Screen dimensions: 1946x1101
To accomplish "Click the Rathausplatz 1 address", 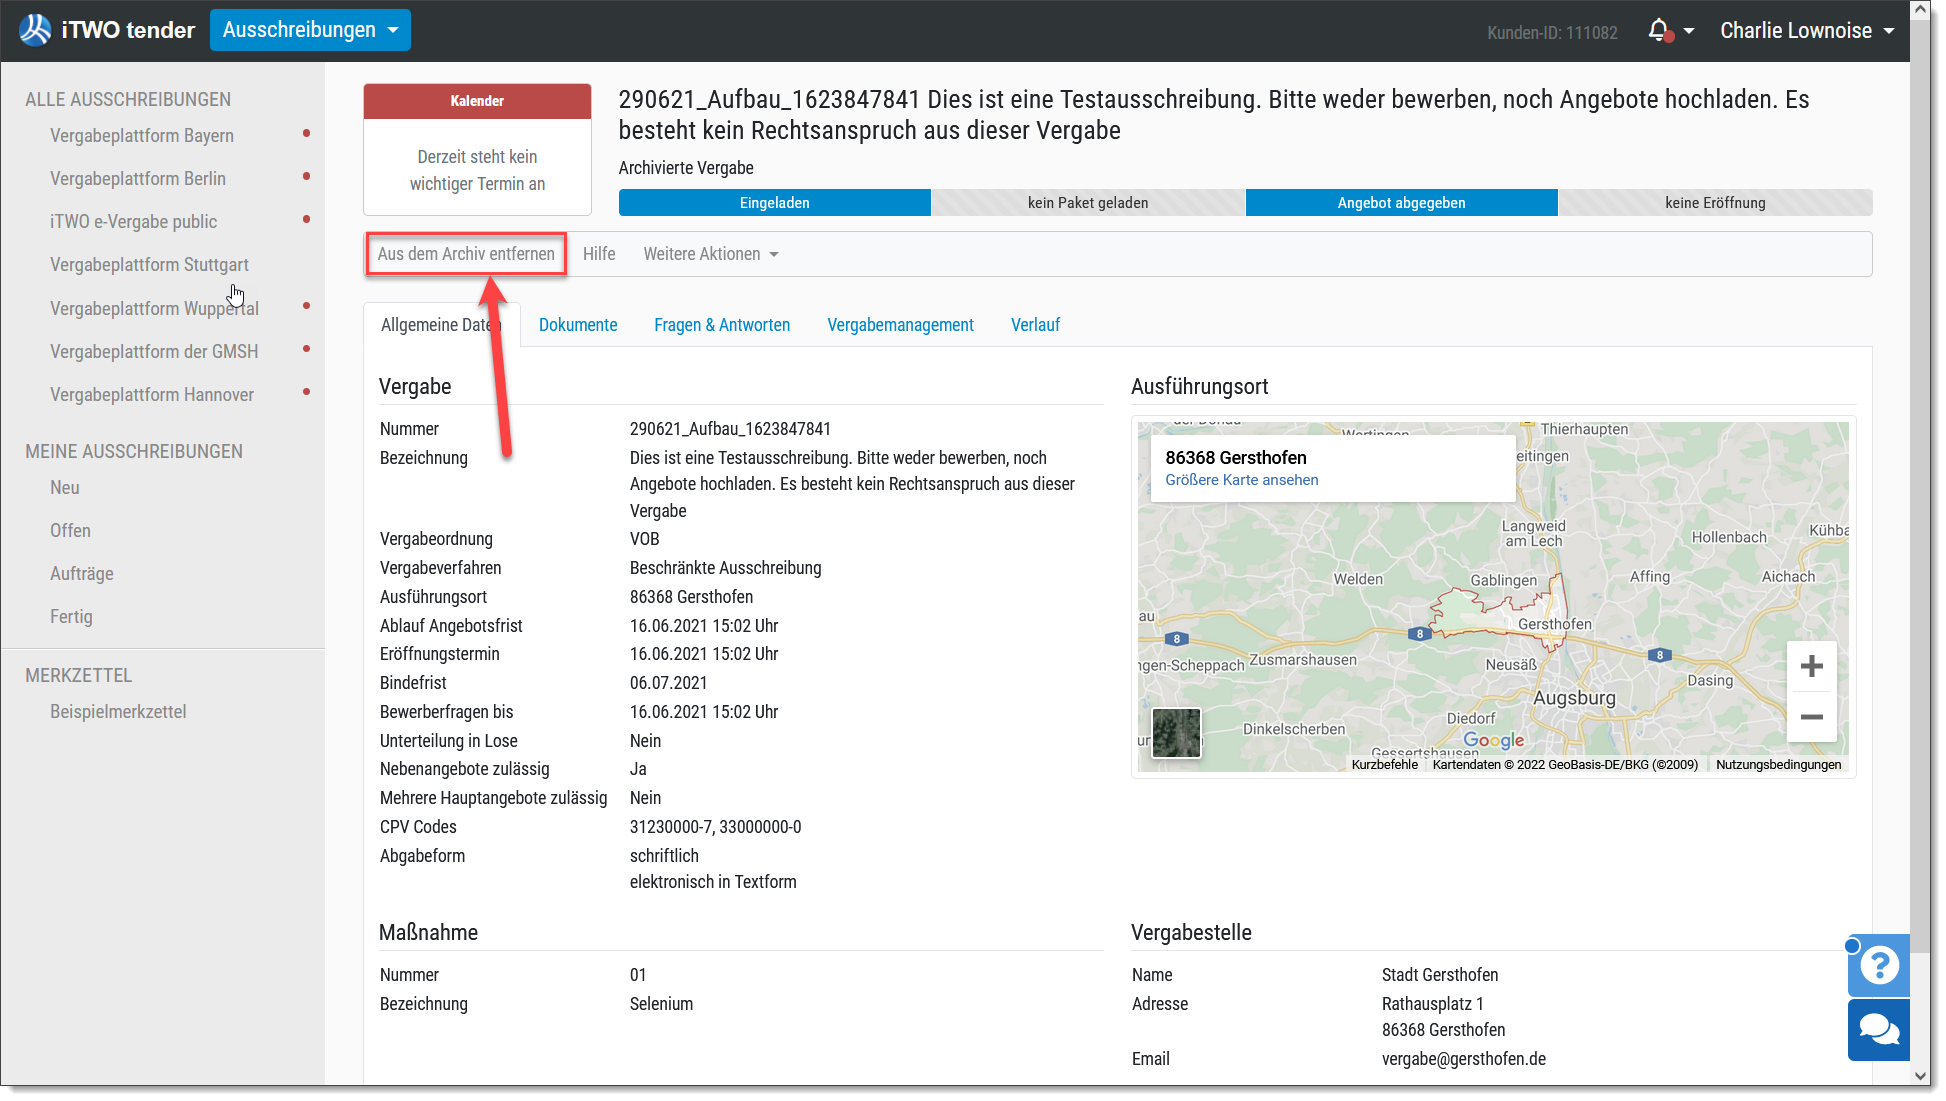I will [x=1433, y=1003].
